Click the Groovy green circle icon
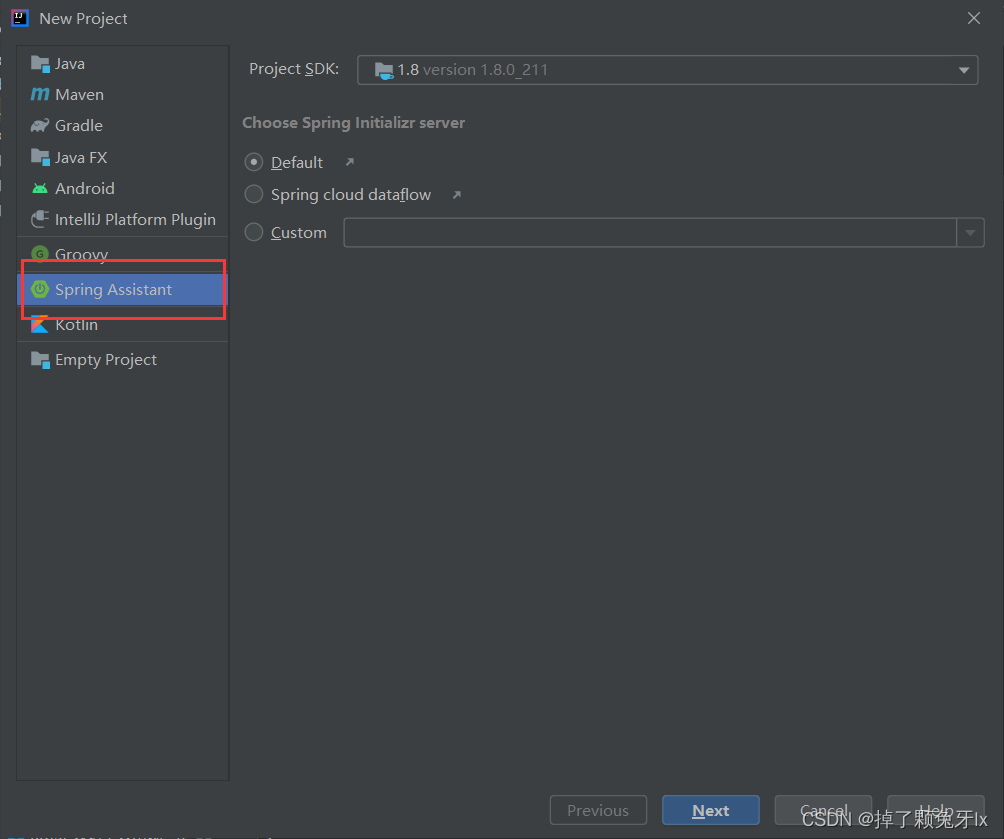Screen dimensions: 1004x839 click(40, 254)
